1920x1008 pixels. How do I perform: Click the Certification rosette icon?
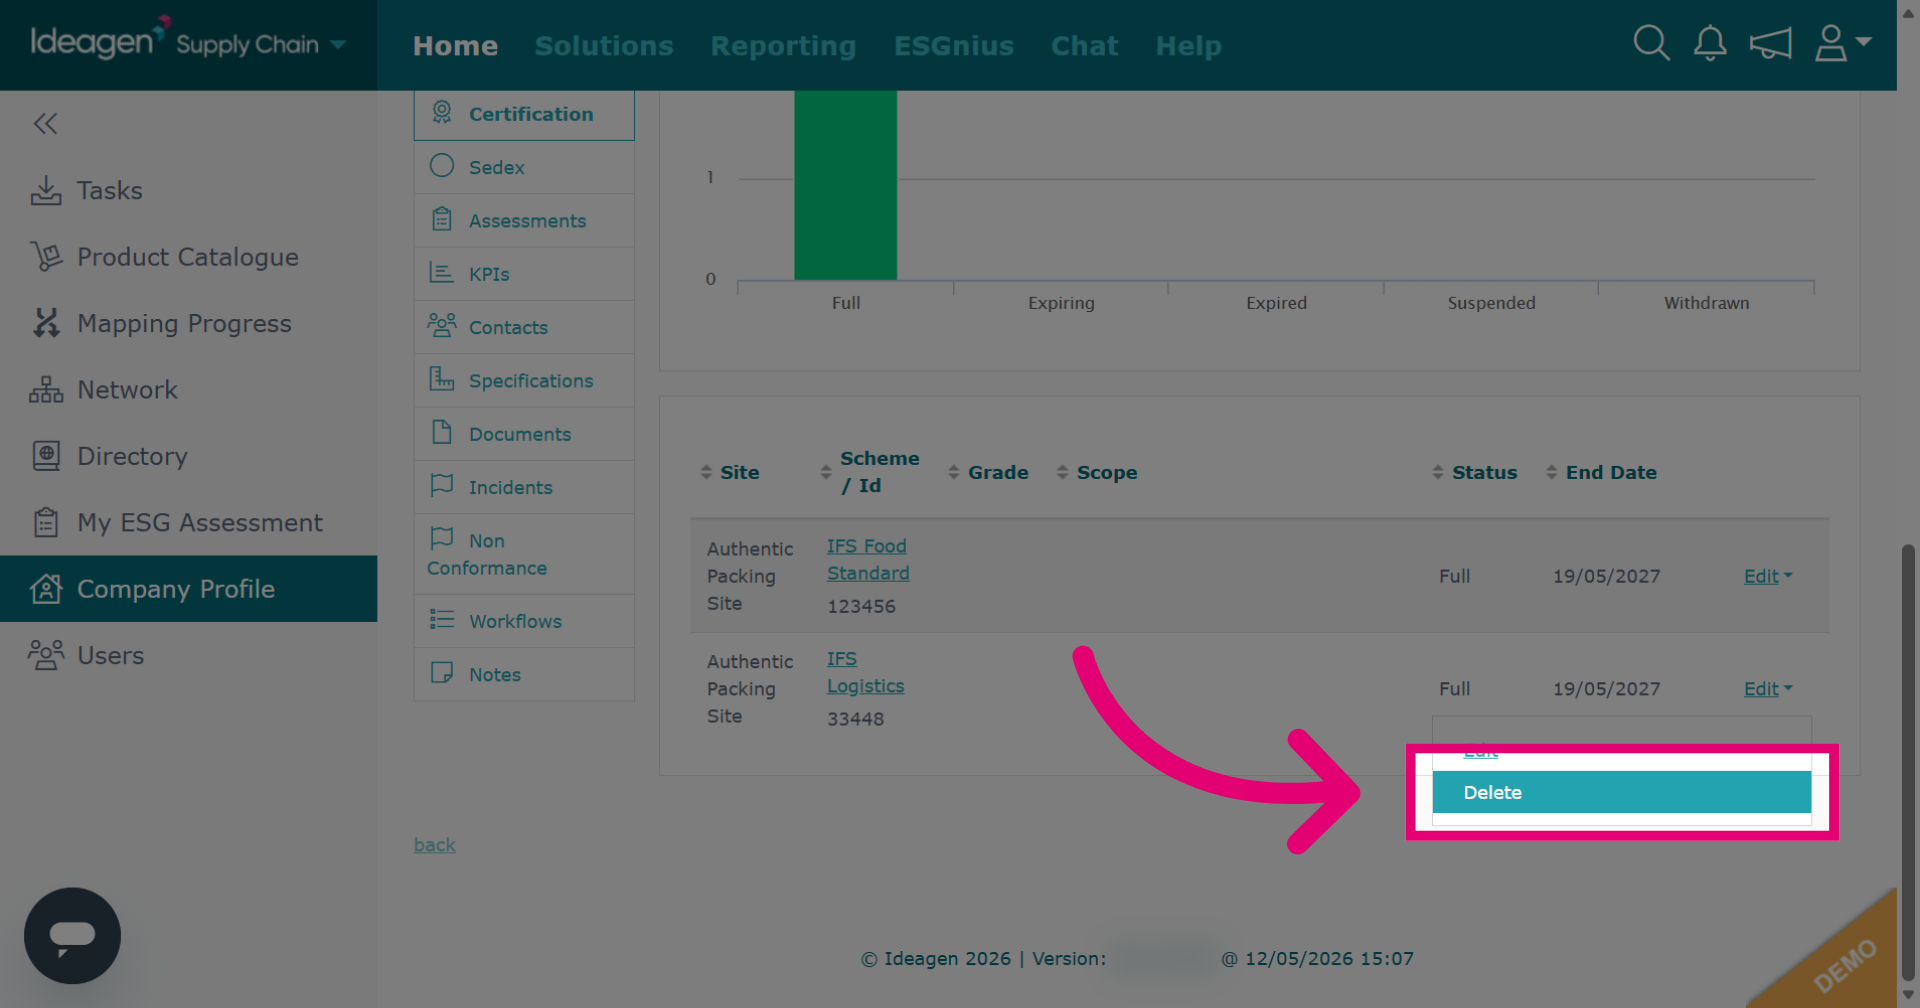pyautogui.click(x=442, y=112)
